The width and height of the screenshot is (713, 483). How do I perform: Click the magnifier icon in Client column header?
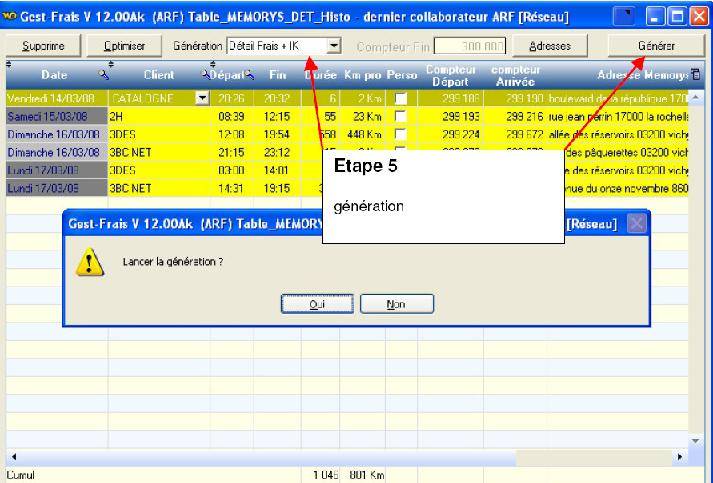click(x=206, y=75)
